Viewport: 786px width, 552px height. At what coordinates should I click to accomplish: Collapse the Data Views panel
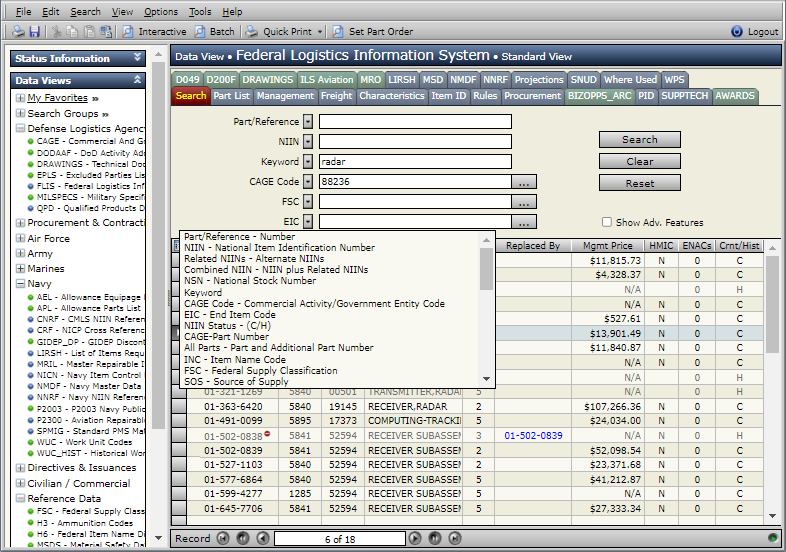(137, 80)
